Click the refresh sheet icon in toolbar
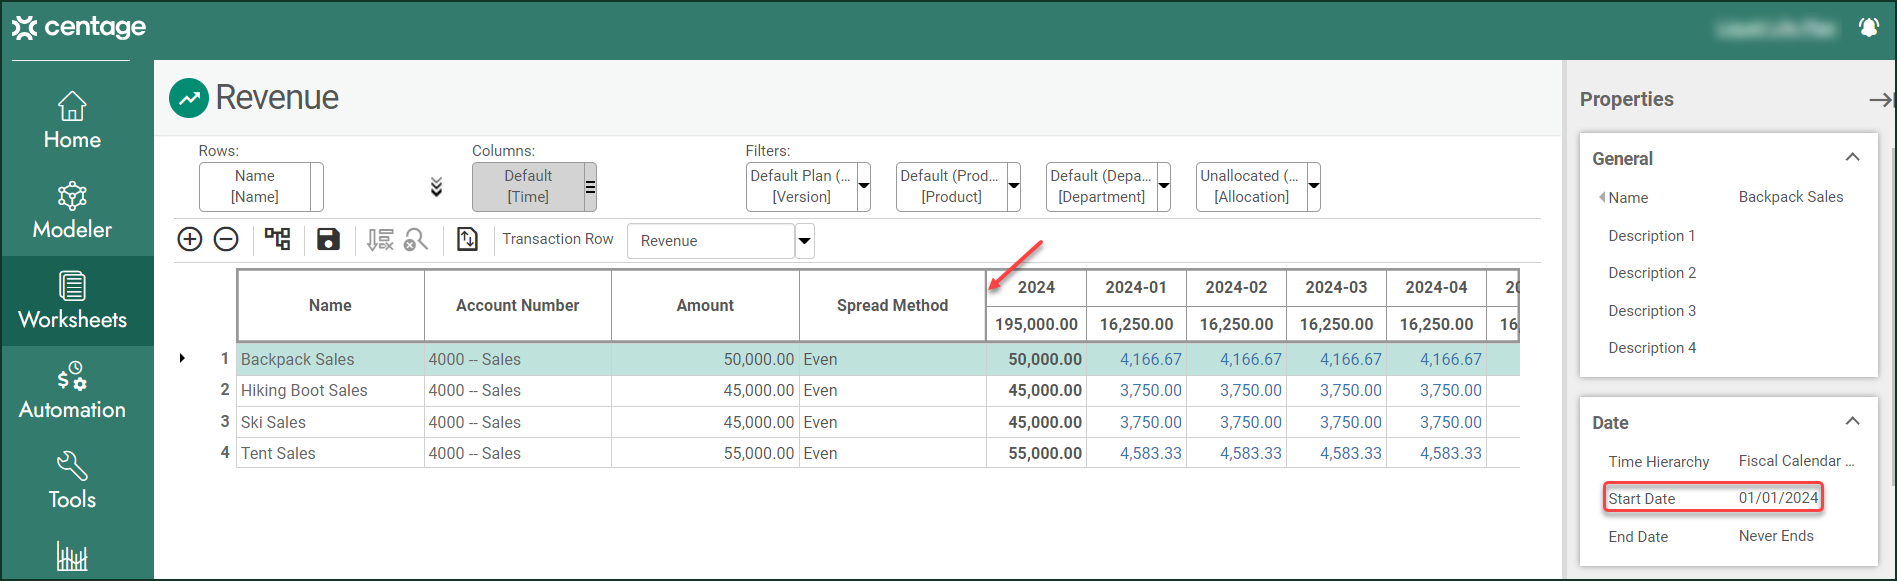This screenshot has width=1897, height=581. click(467, 239)
